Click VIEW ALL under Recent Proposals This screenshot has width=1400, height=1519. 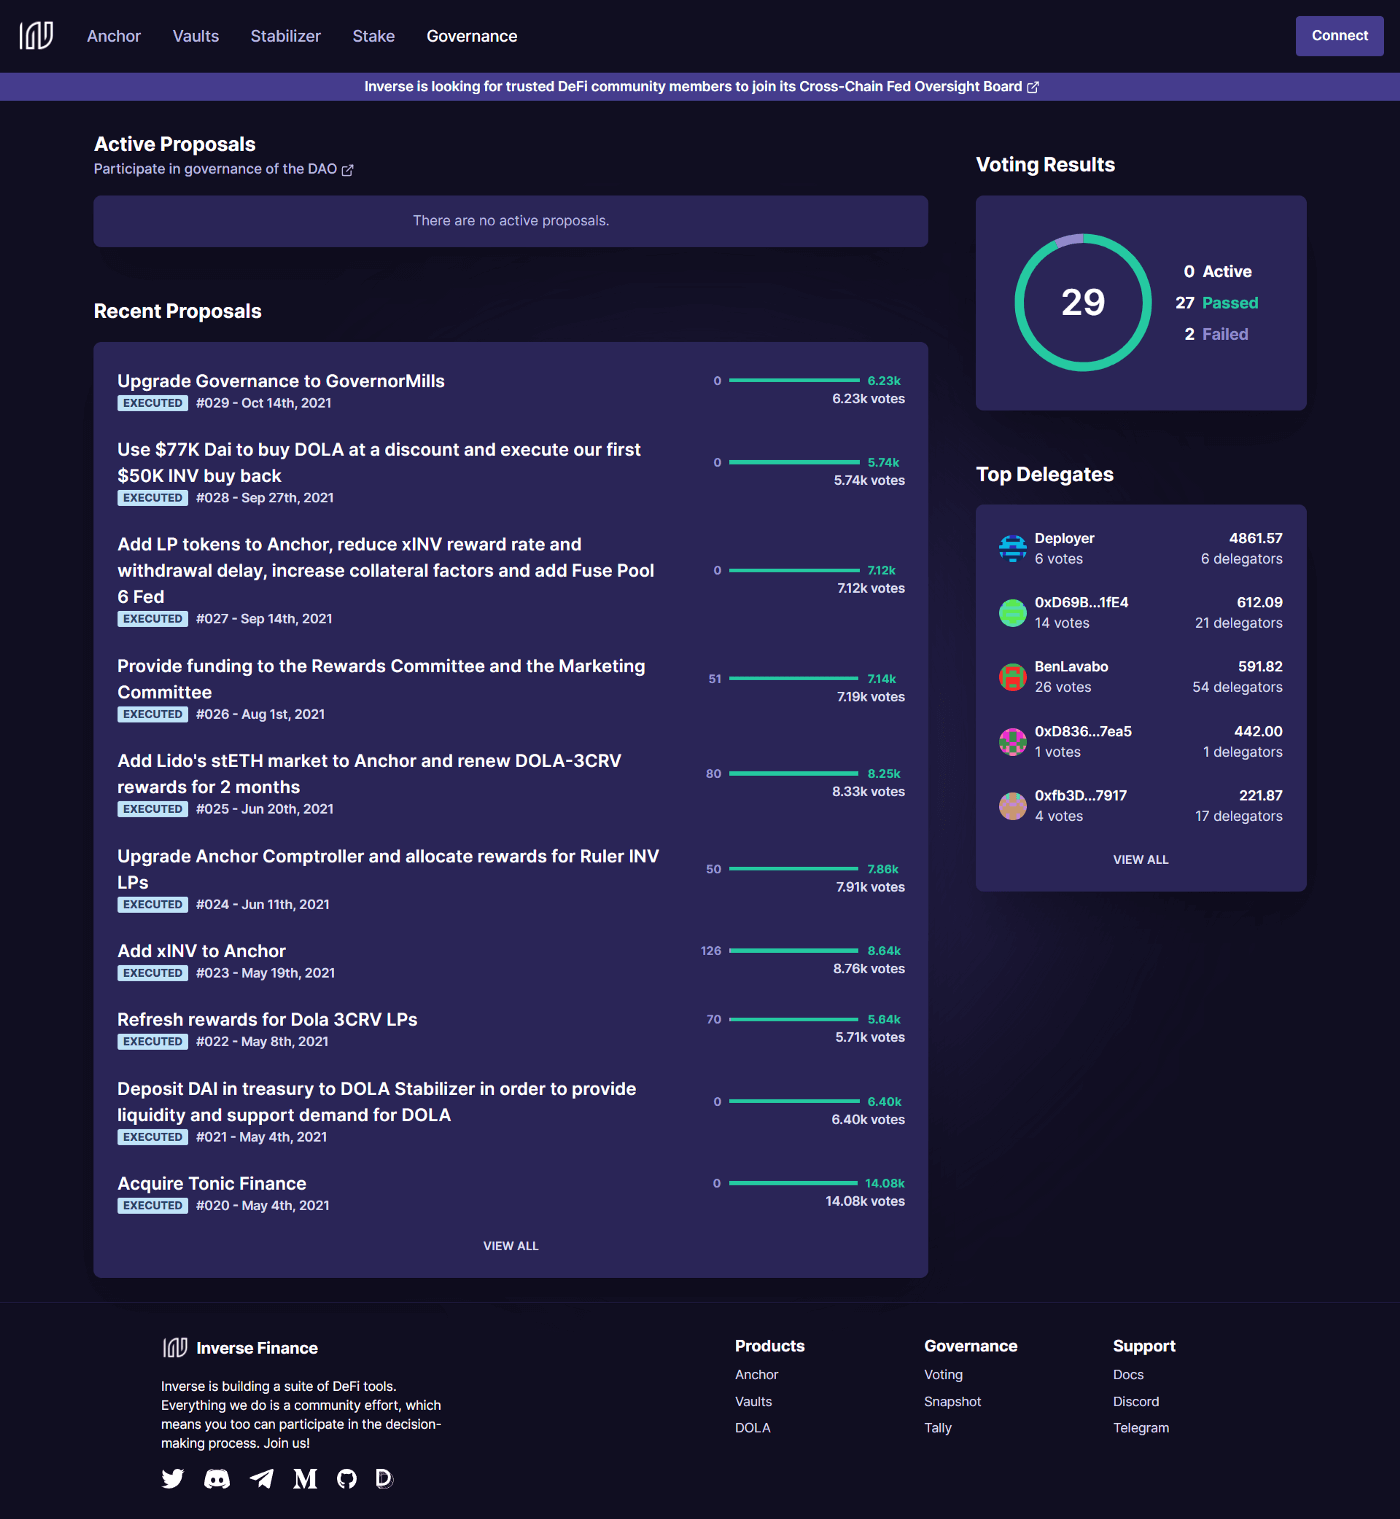511,1246
